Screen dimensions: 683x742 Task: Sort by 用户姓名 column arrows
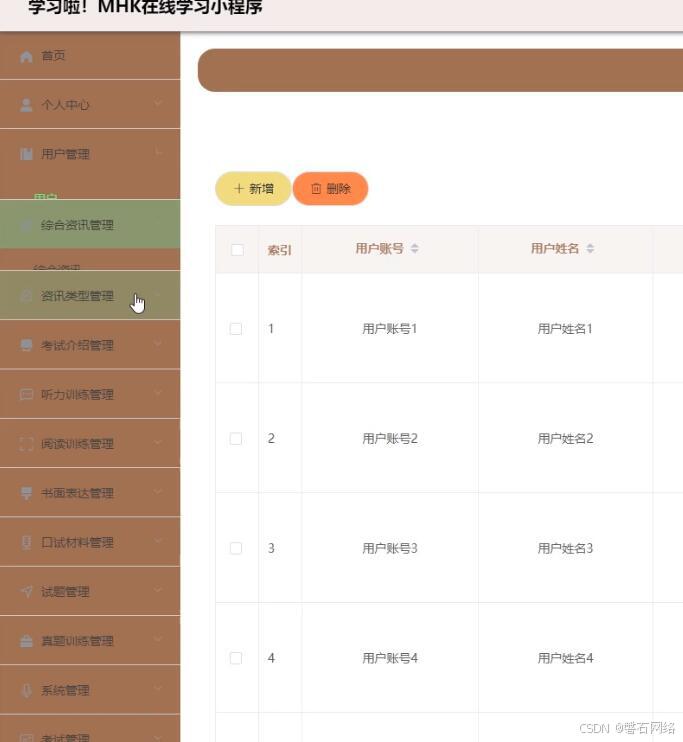[x=590, y=248]
